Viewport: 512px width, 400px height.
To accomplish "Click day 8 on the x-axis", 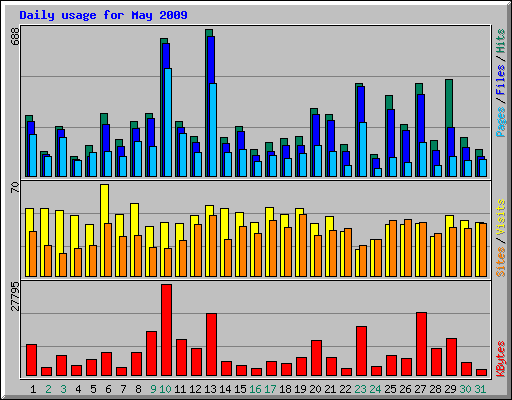I will pos(138,389).
